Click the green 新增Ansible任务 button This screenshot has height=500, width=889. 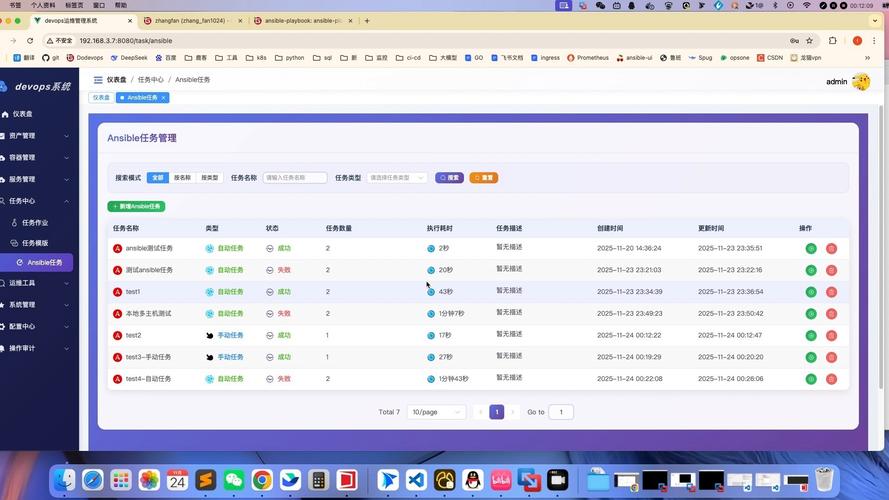coord(136,206)
